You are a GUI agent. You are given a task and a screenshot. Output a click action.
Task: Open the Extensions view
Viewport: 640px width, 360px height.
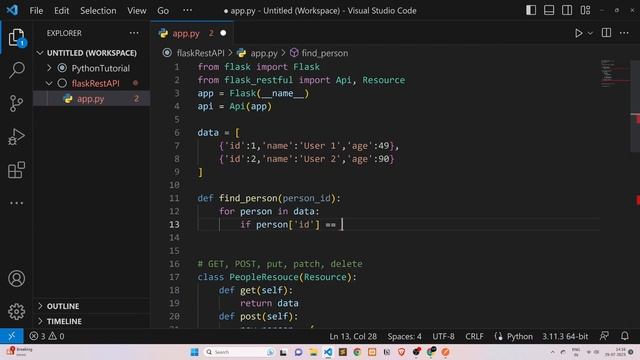coord(16,170)
